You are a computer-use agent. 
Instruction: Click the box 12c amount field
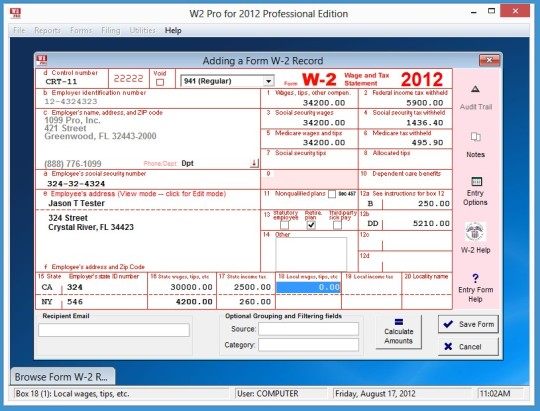click(x=417, y=245)
